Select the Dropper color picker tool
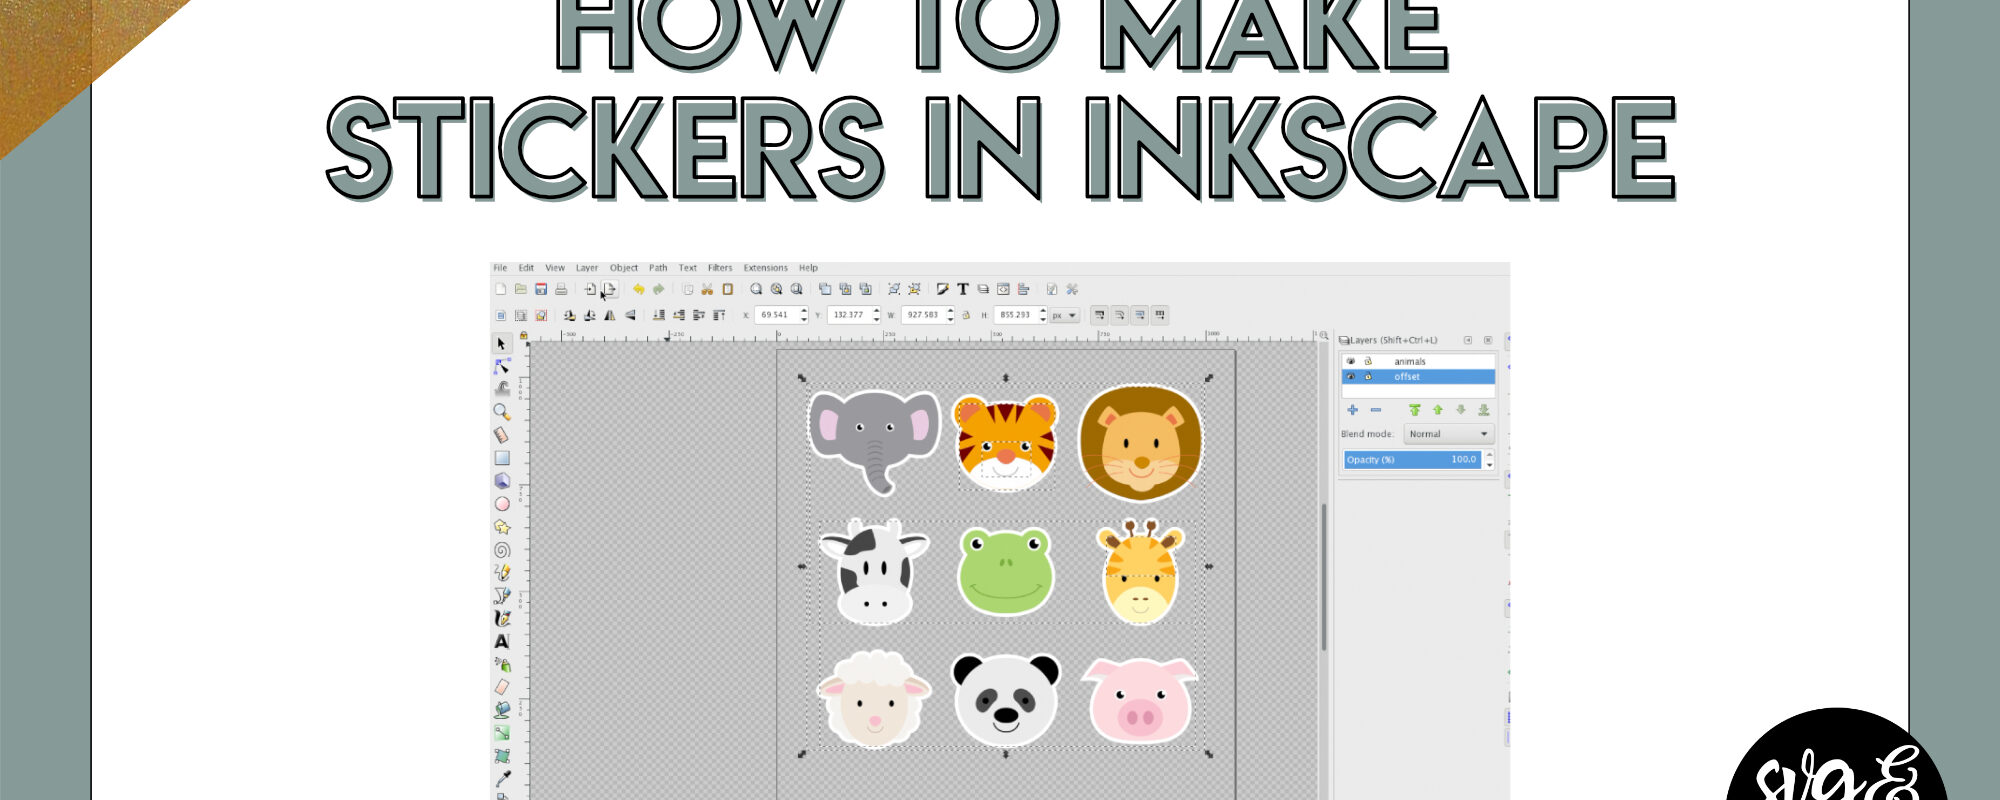Image resolution: width=2000 pixels, height=800 pixels. (x=502, y=780)
